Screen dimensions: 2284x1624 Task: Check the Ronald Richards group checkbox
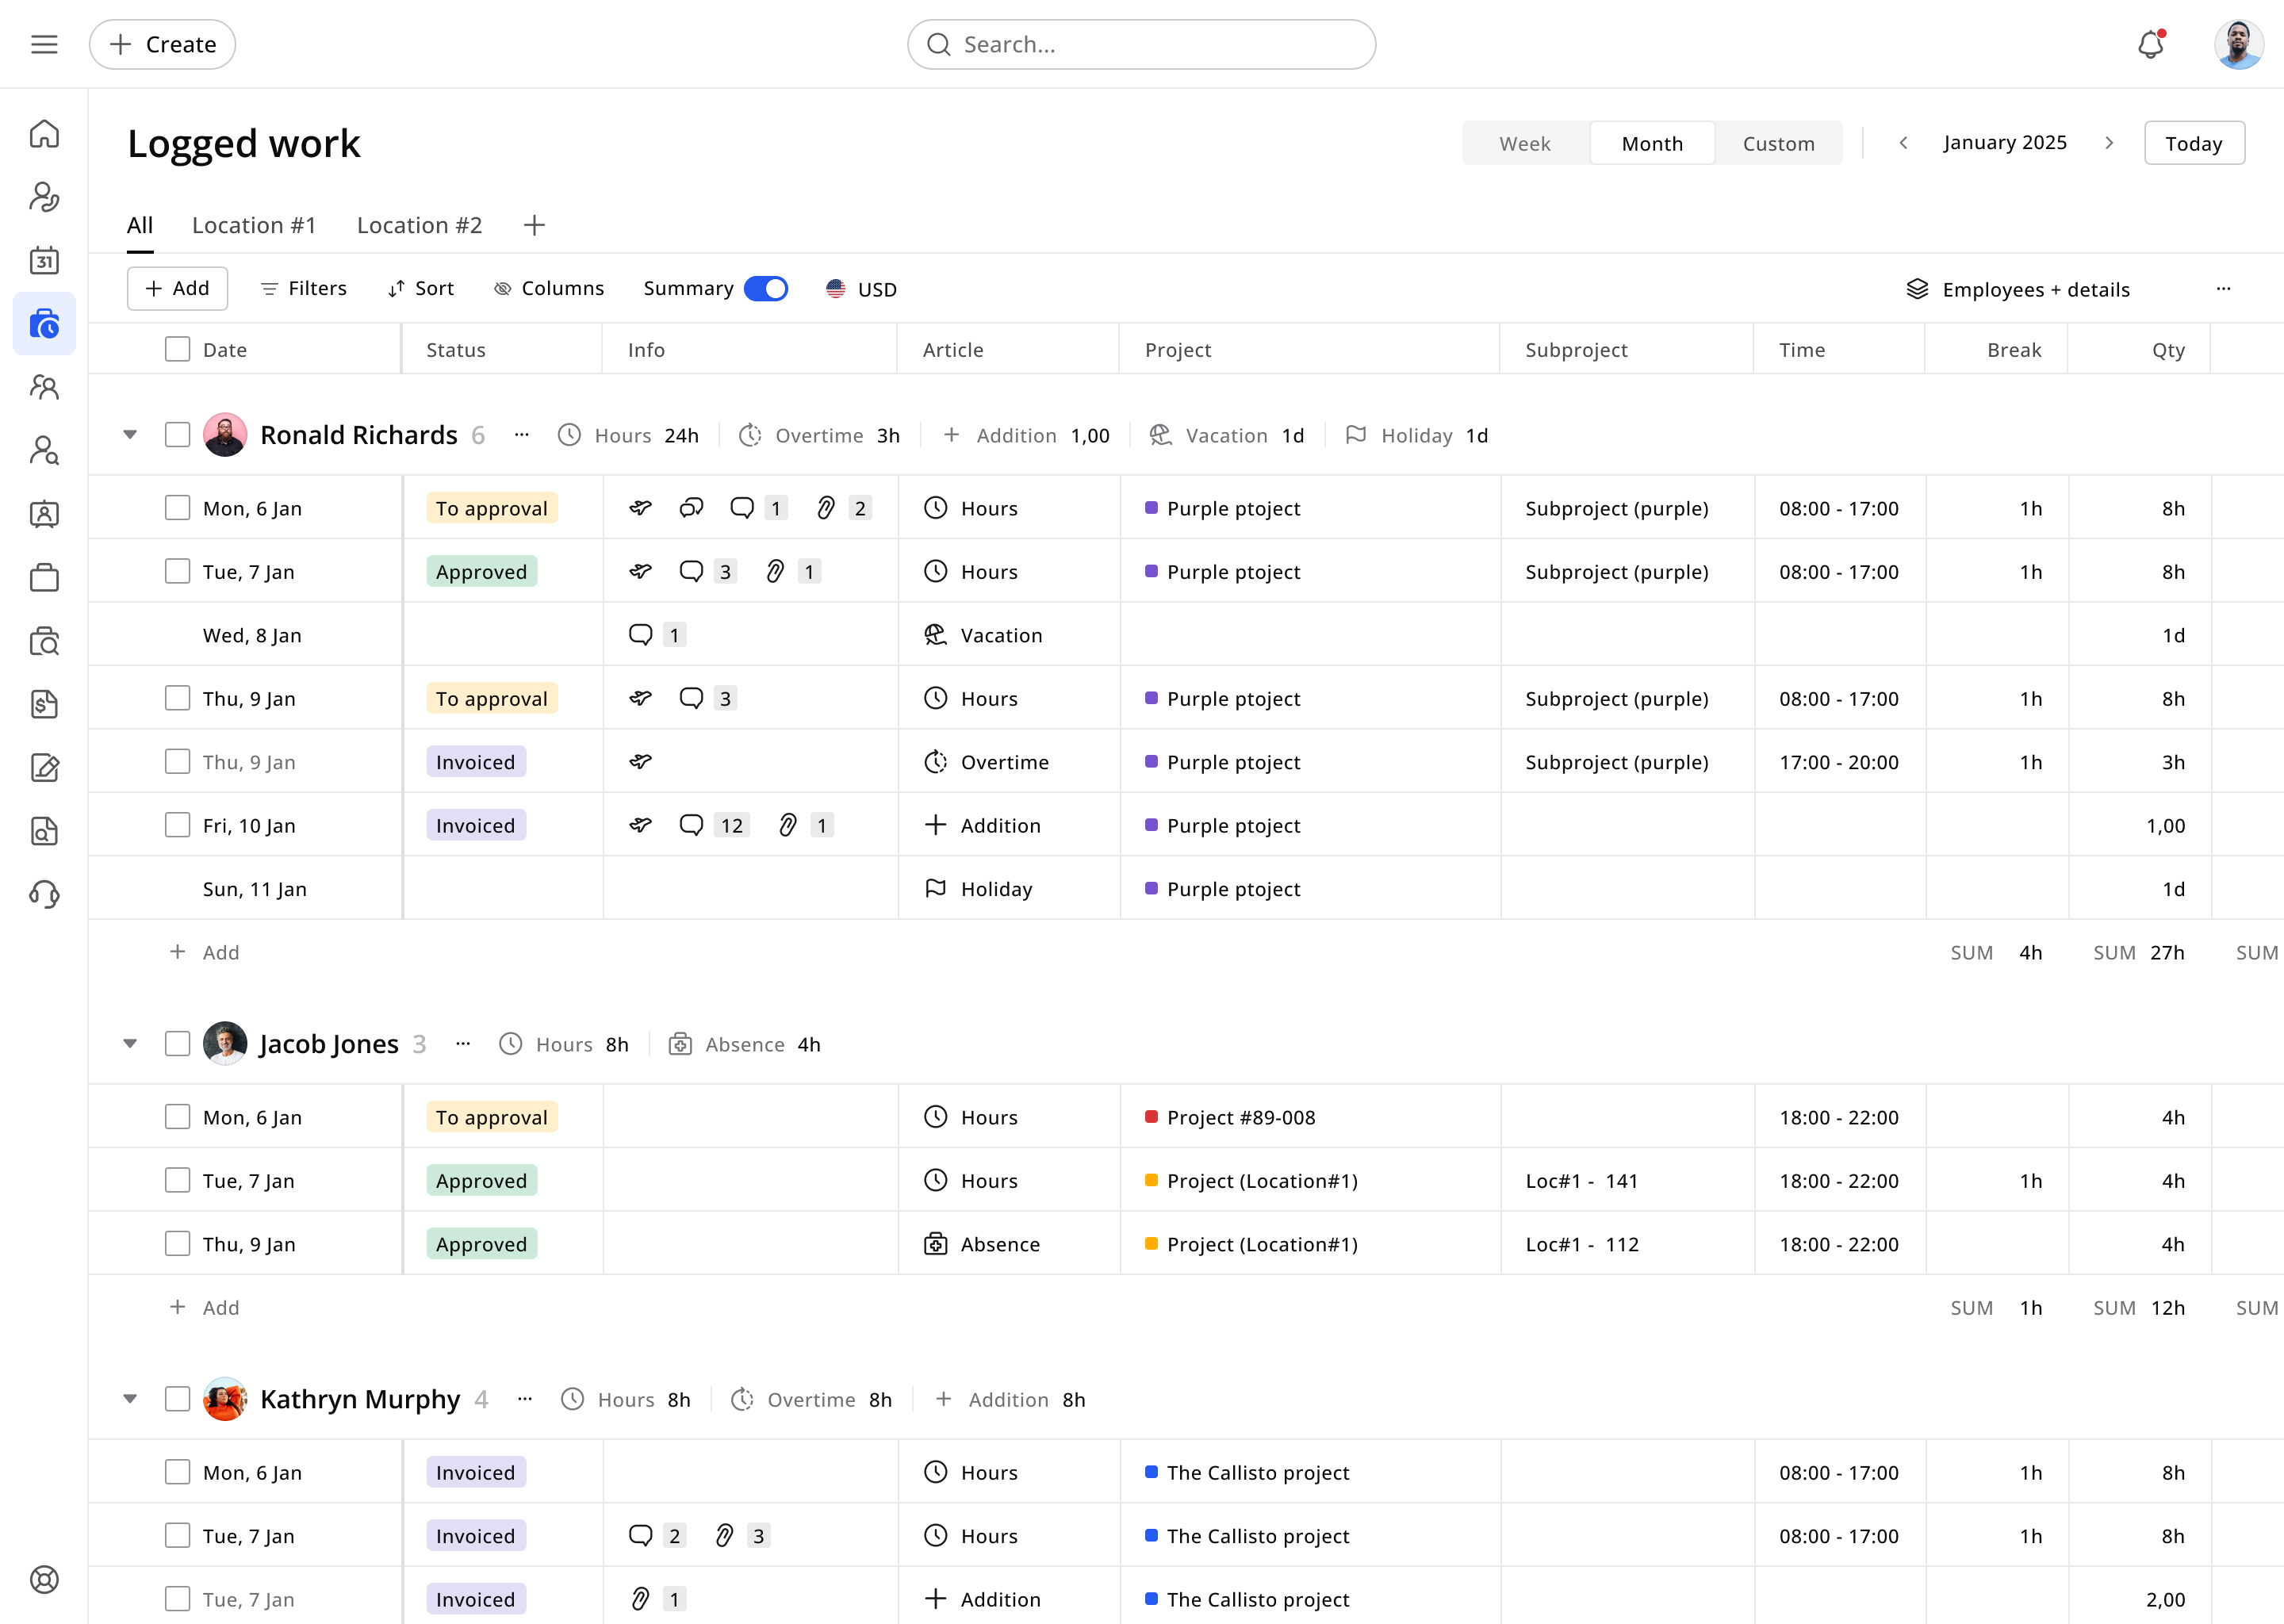tap(177, 435)
